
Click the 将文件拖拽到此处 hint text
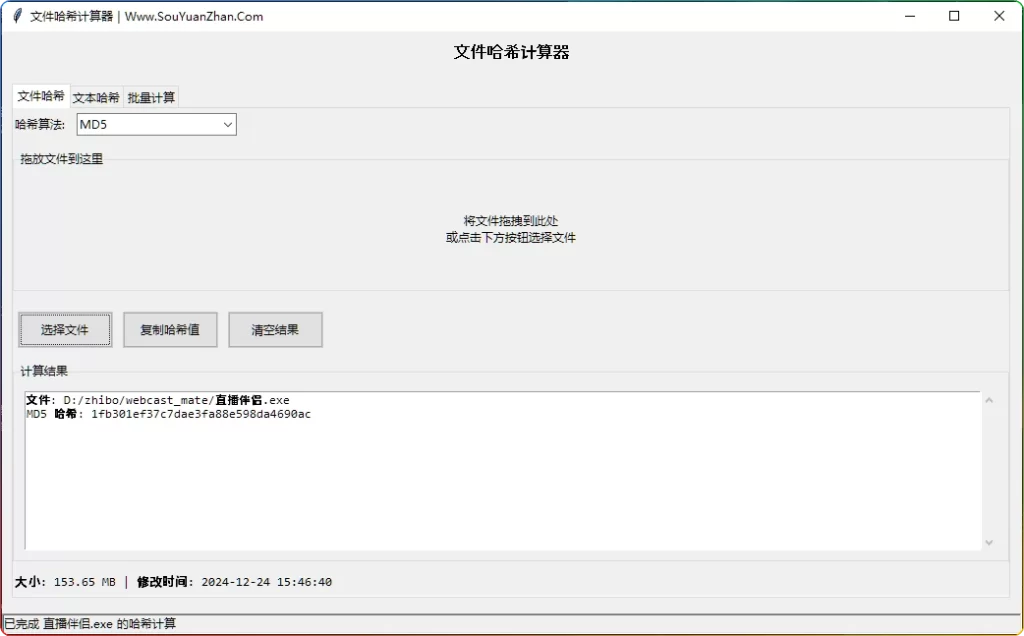coord(511,221)
